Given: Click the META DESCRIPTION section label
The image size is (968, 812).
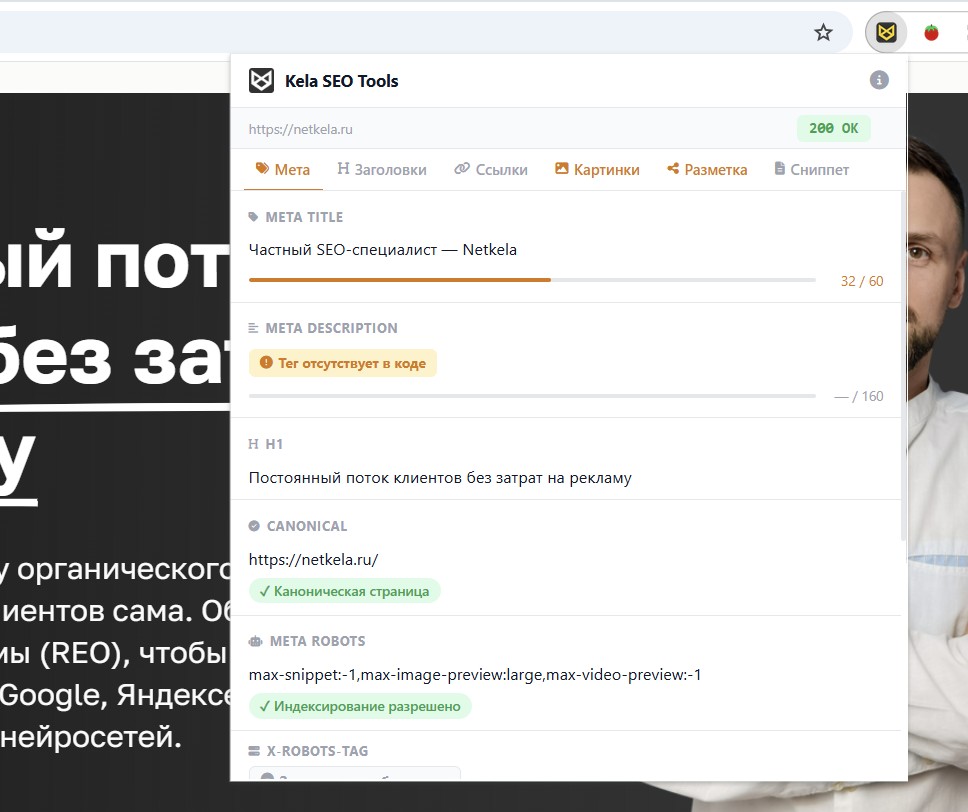Looking at the screenshot, I should click(x=332, y=328).
